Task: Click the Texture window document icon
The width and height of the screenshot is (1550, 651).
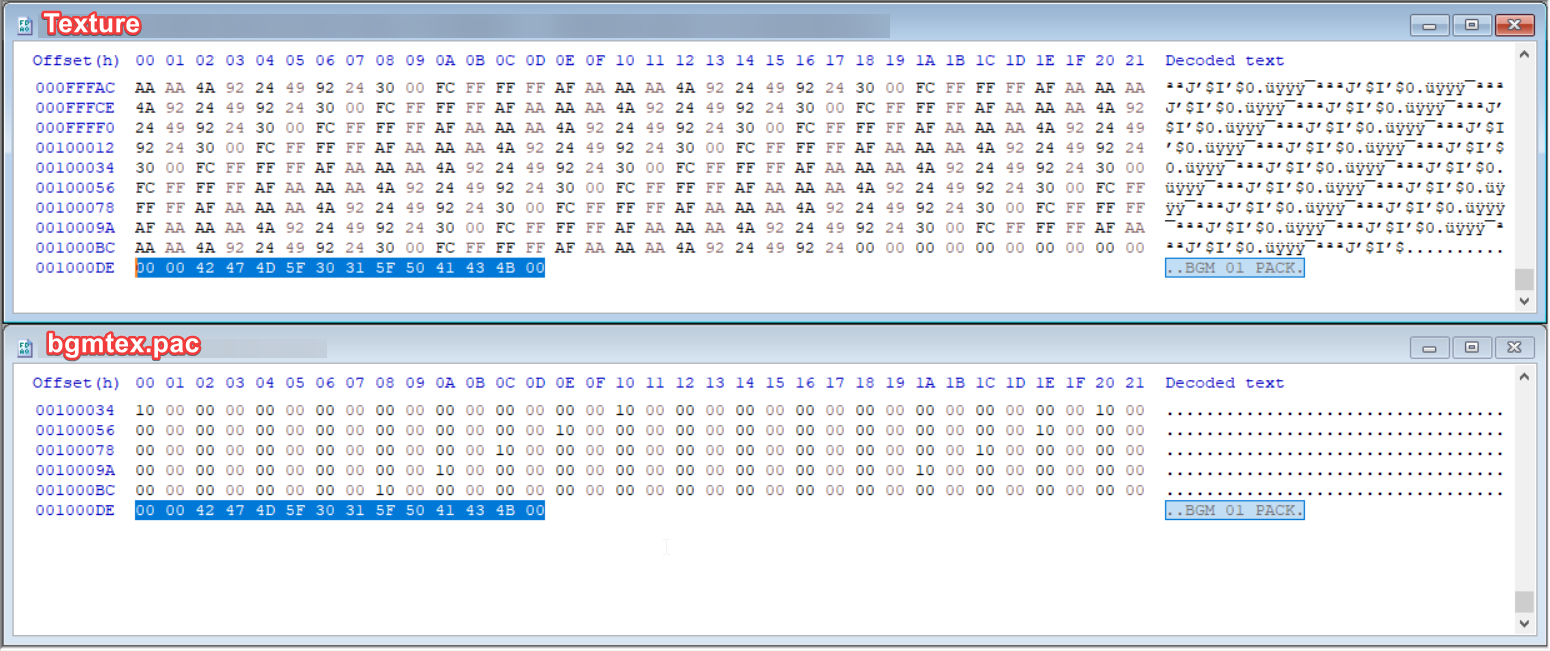Action: (26, 24)
